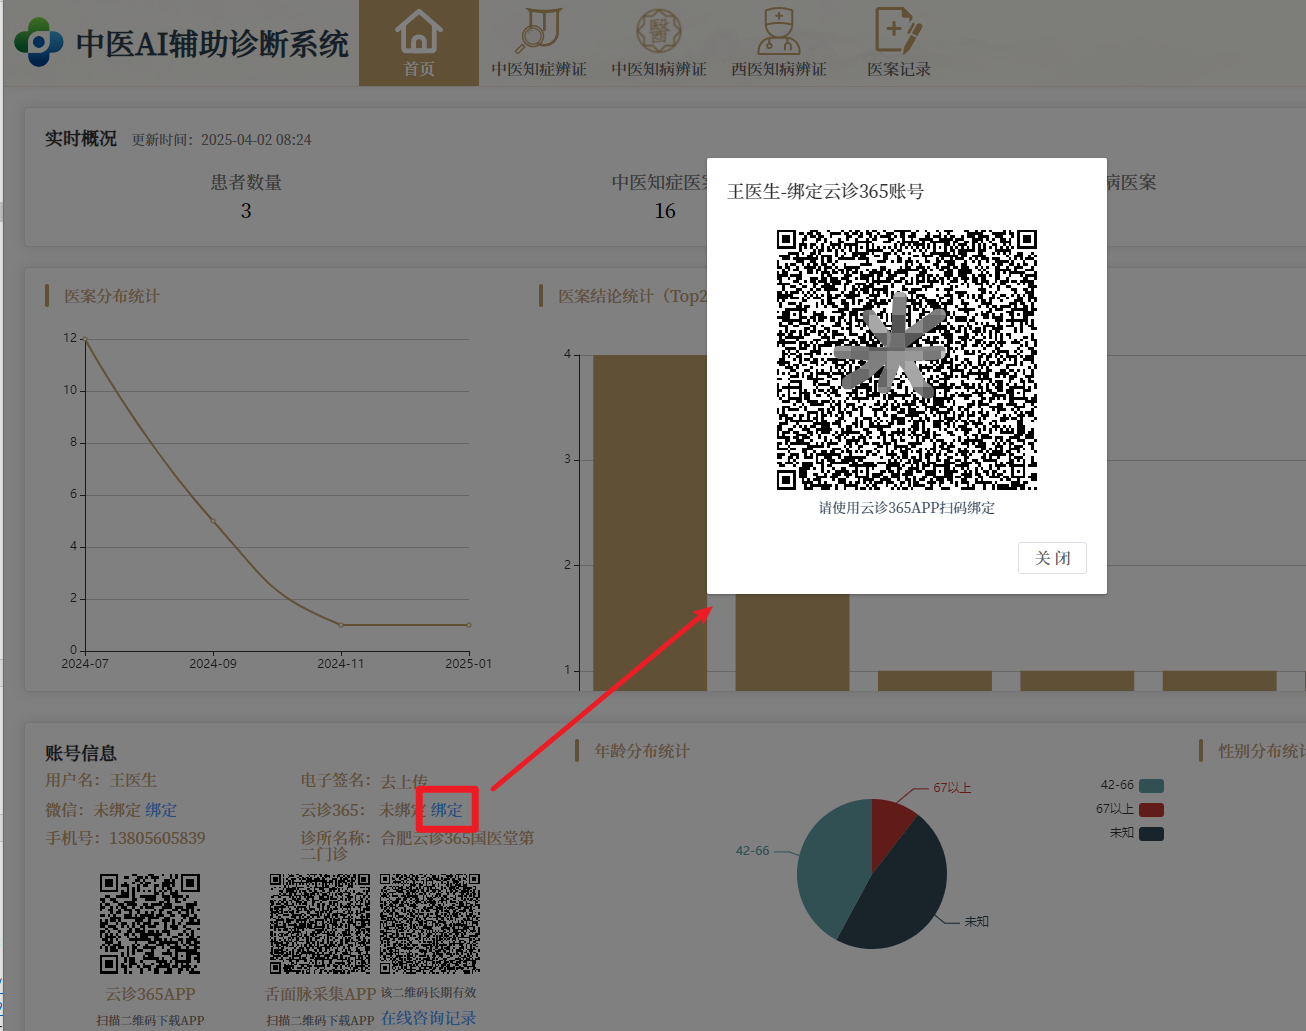Click the binding QR code in the dialog
The height and width of the screenshot is (1031, 1306).
(x=907, y=360)
